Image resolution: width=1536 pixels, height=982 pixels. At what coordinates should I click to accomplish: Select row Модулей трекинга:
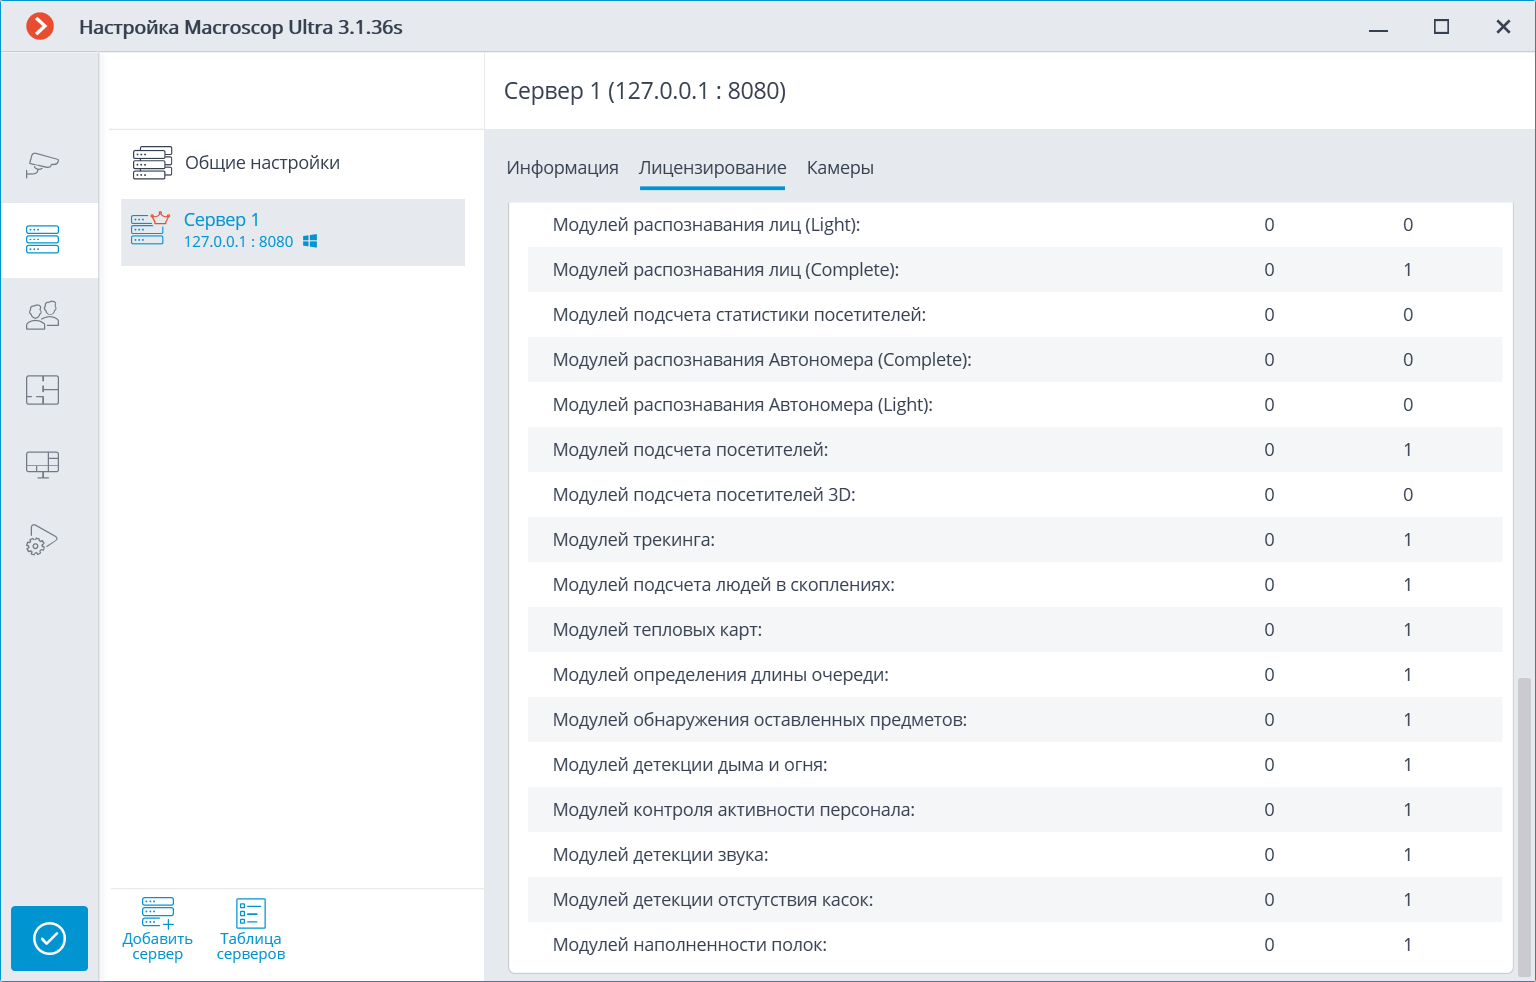coord(1015,540)
